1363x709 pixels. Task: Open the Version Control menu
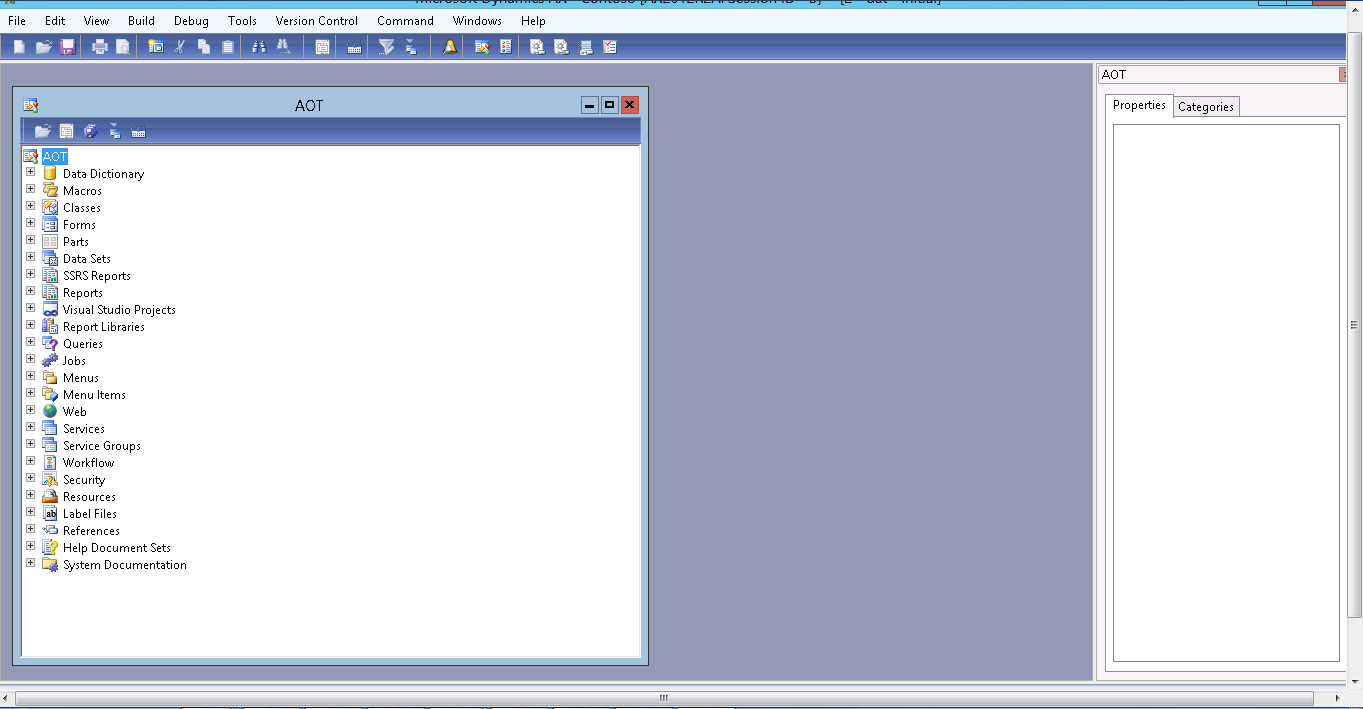click(x=316, y=20)
